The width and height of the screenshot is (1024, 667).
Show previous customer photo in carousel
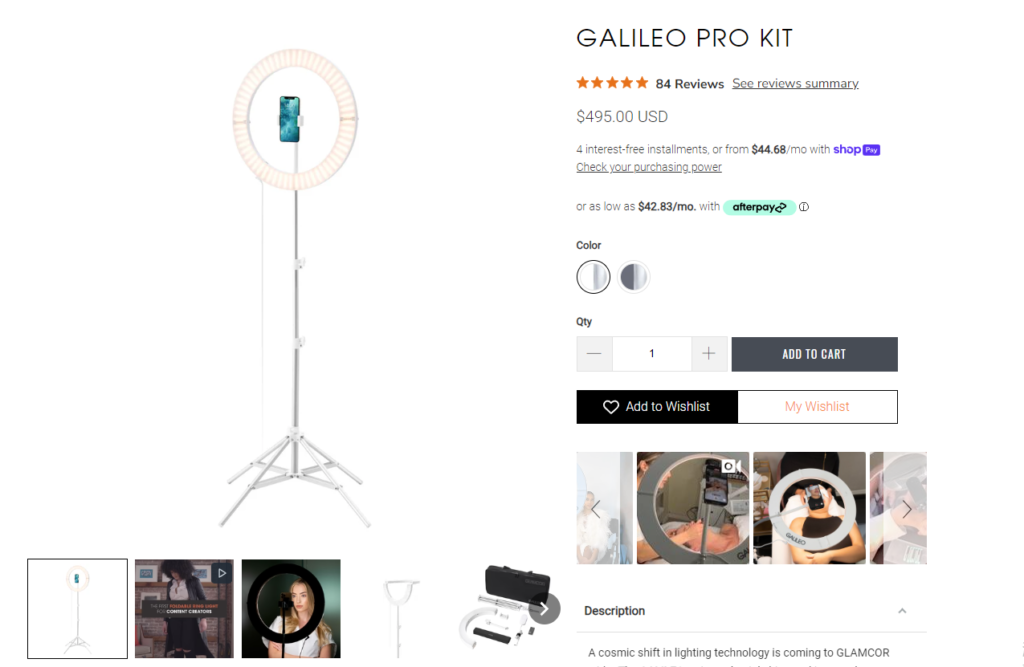pos(596,509)
